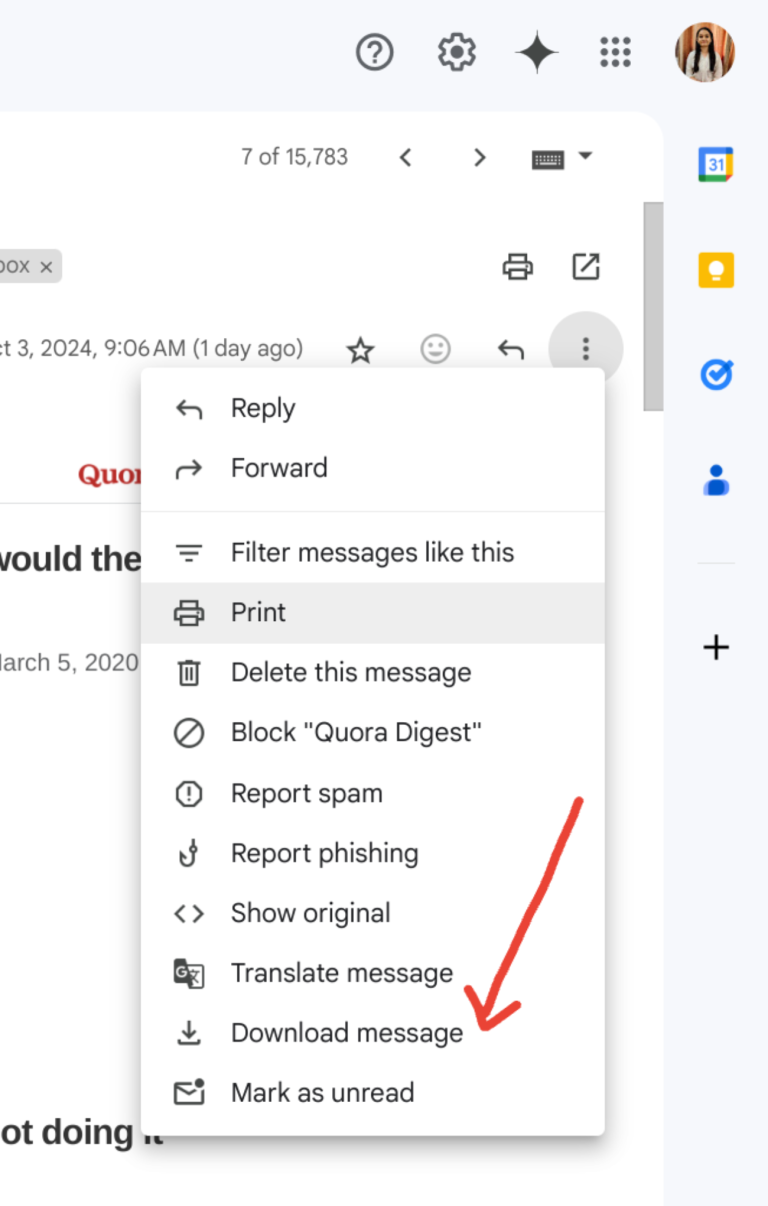Image resolution: width=768 pixels, height=1206 pixels.
Task: Open the print icon above the email
Action: pos(517,266)
